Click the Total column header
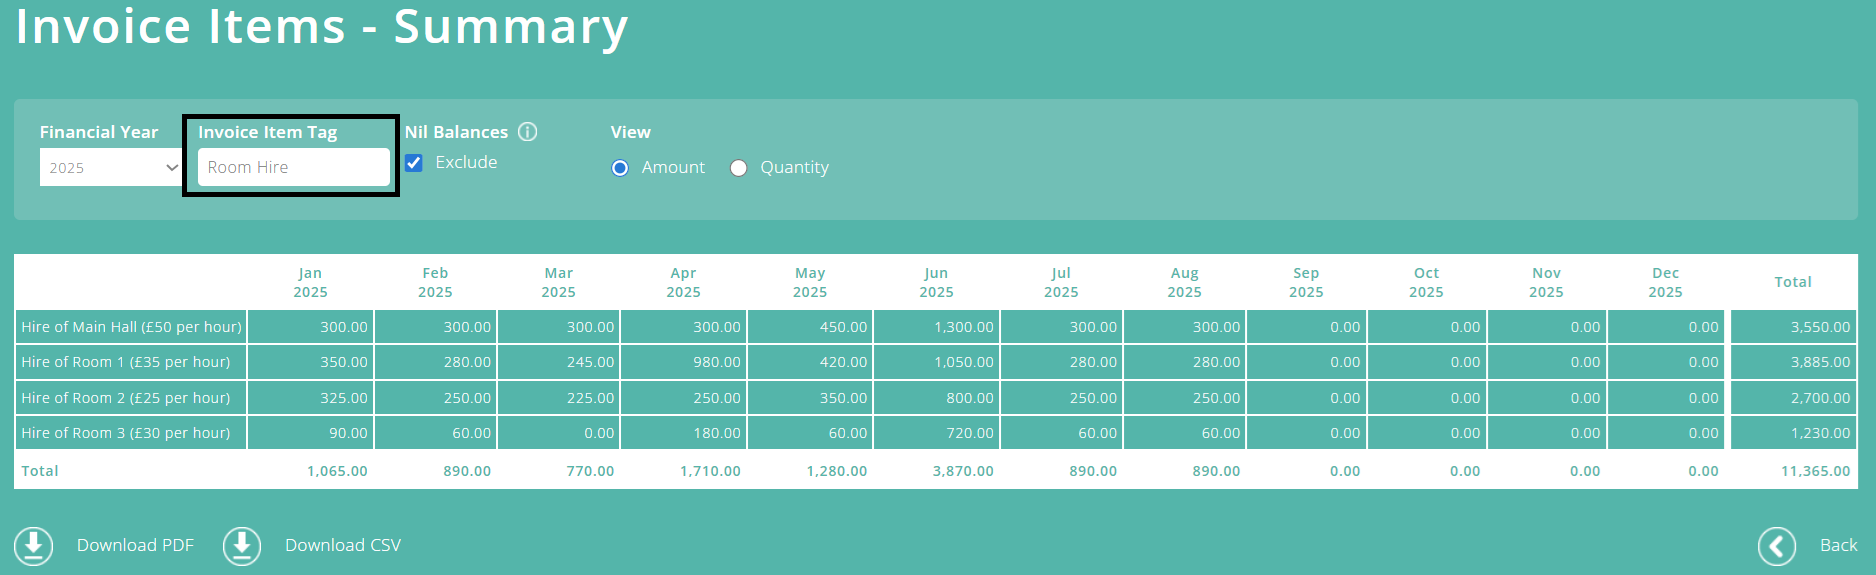This screenshot has height=575, width=1876. [1793, 282]
